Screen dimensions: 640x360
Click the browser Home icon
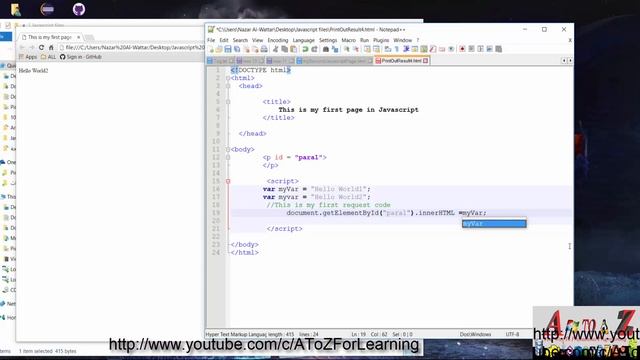pyautogui.click(x=51, y=47)
